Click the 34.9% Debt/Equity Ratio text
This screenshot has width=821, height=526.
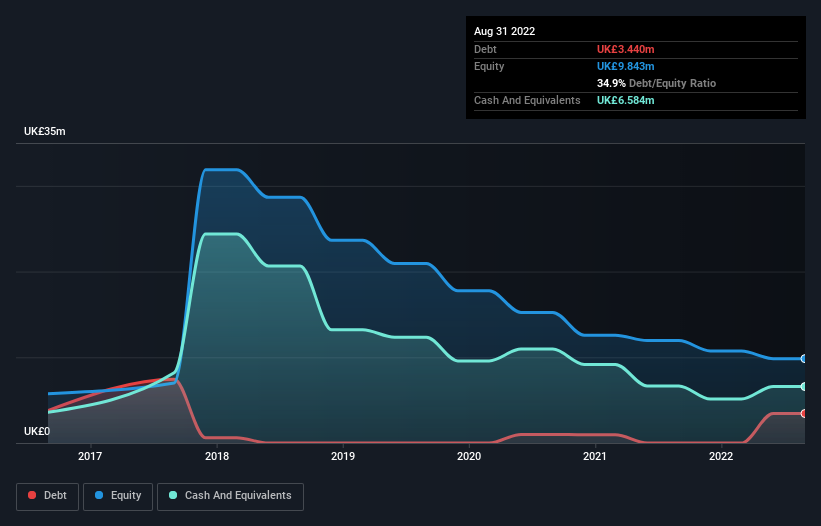[x=657, y=83]
